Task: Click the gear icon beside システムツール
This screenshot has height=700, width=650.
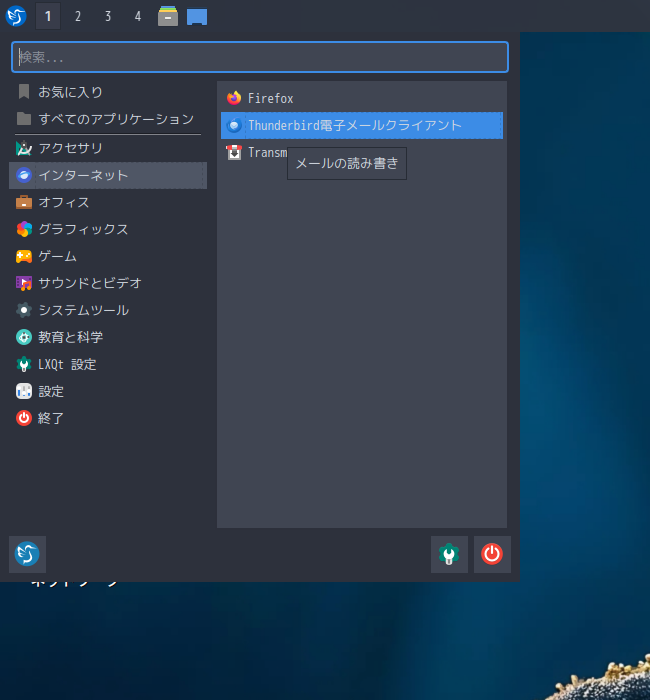Action: point(24,310)
